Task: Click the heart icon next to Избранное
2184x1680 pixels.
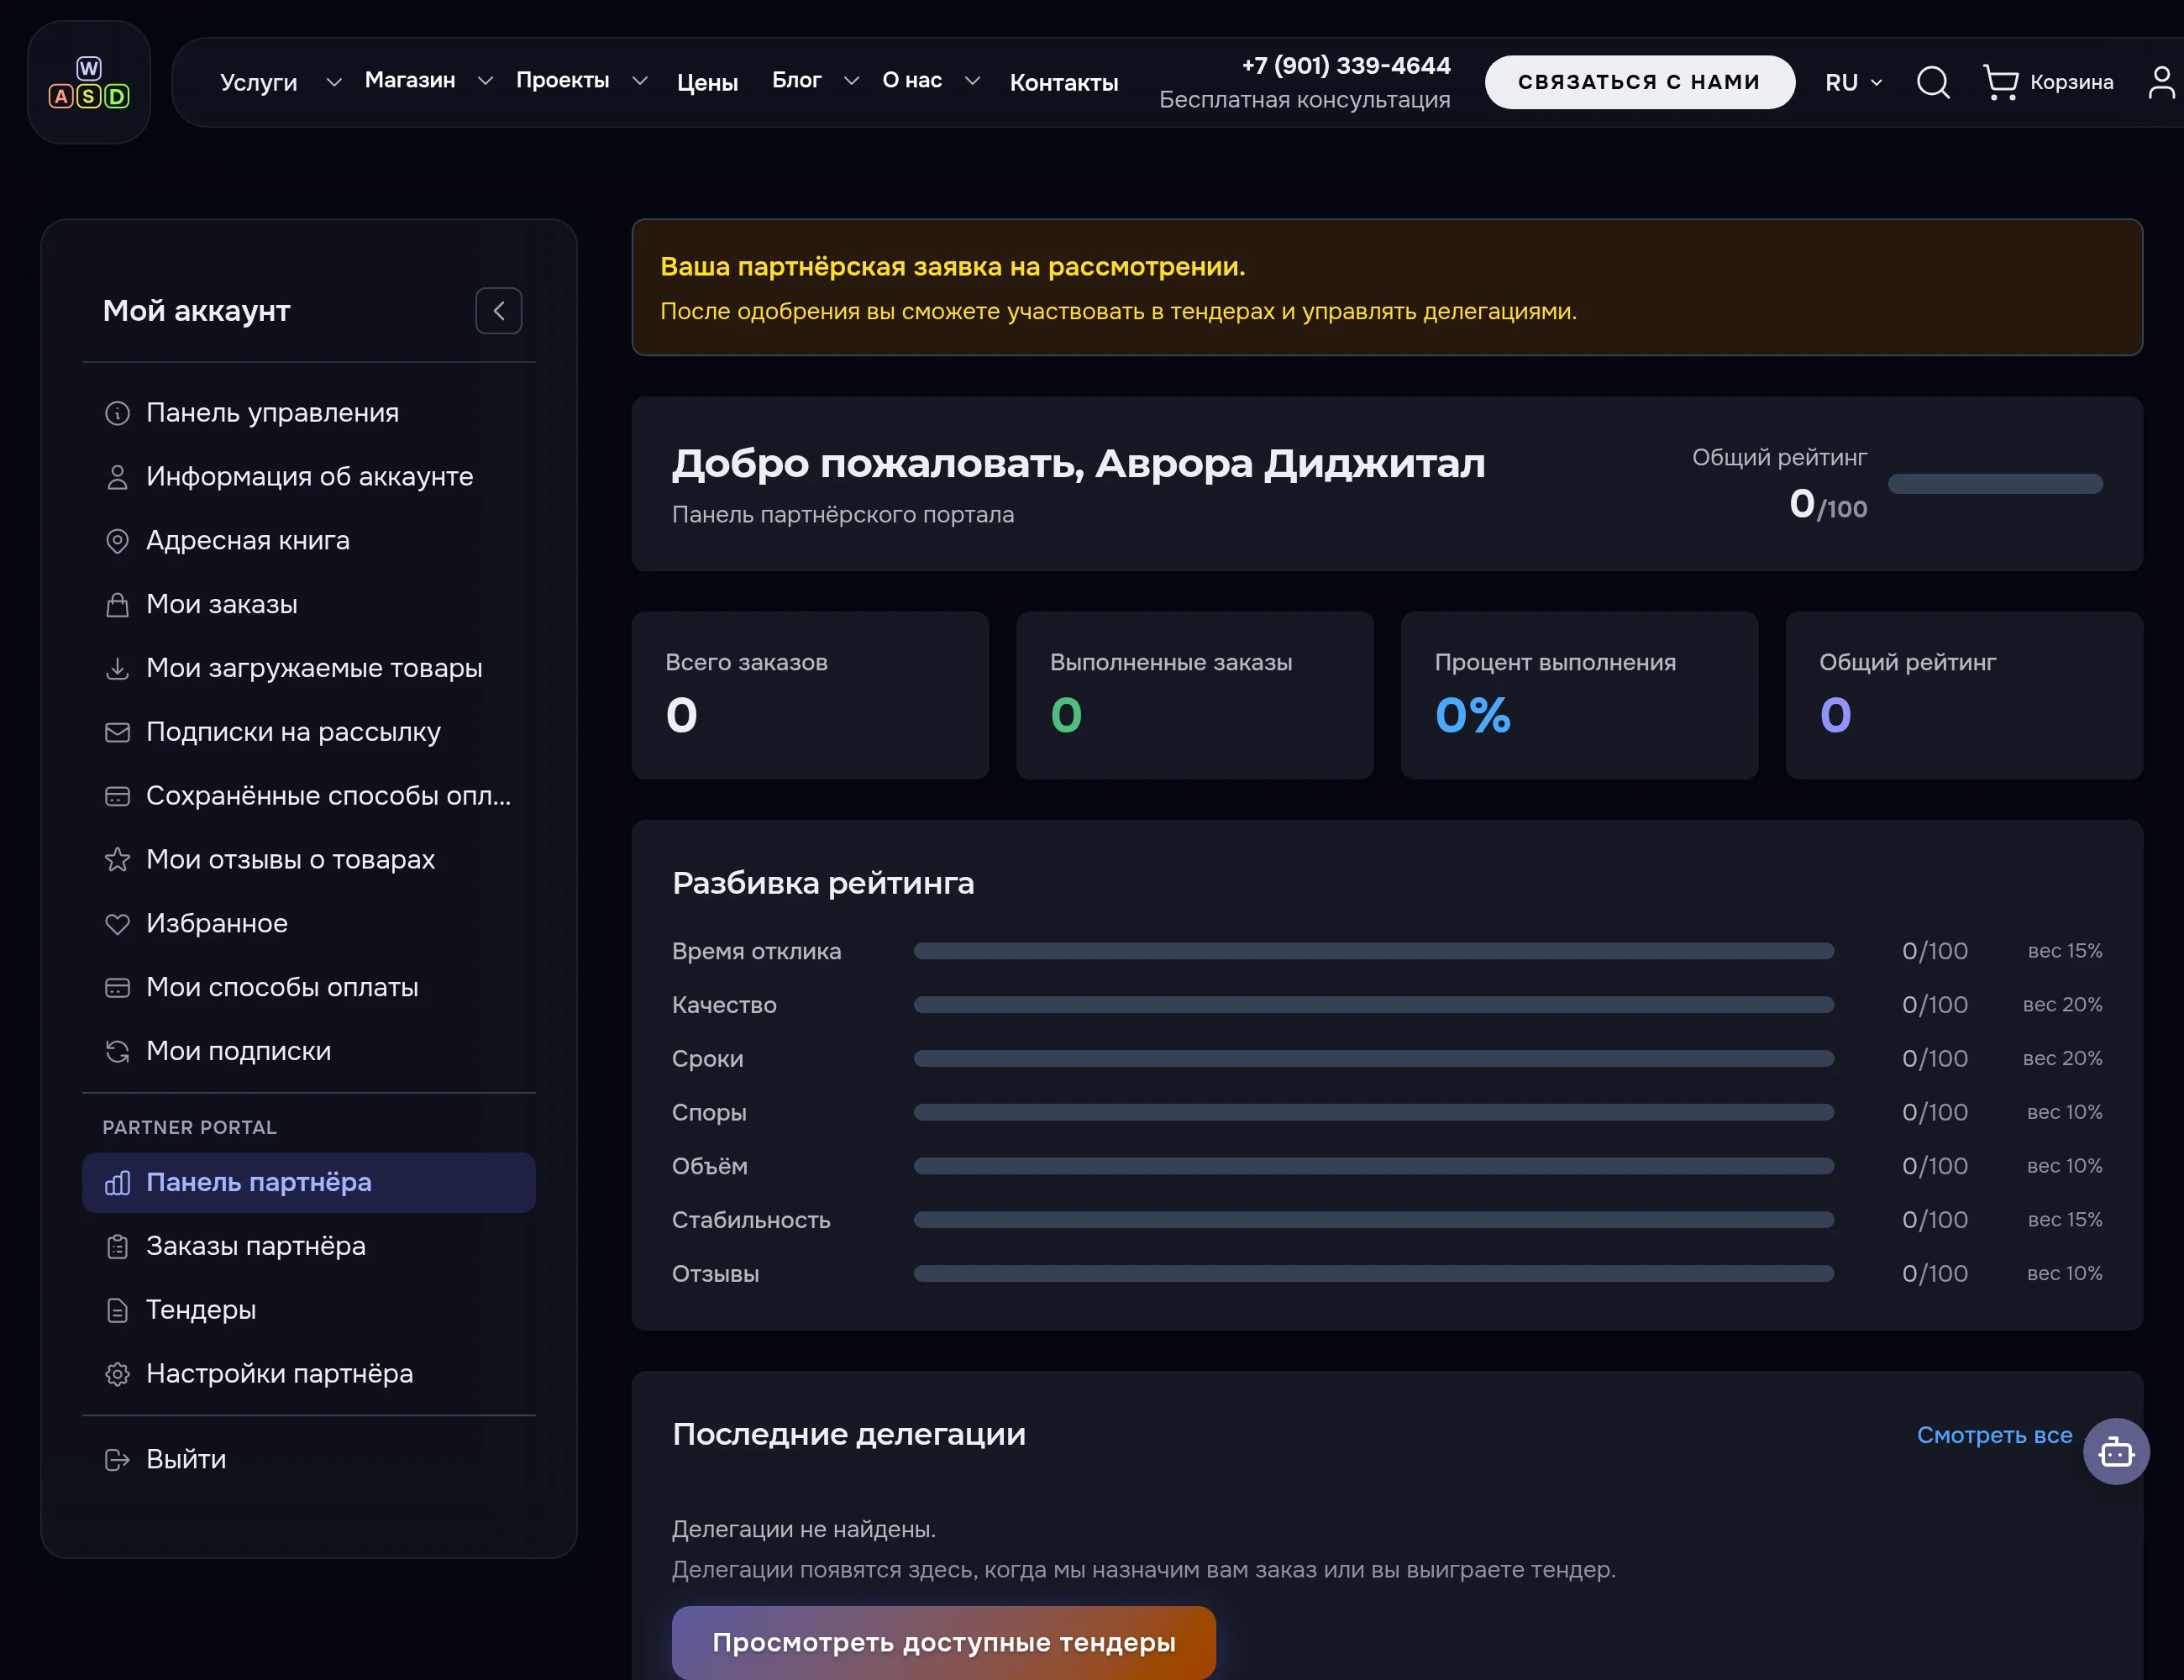Action: [x=117, y=924]
